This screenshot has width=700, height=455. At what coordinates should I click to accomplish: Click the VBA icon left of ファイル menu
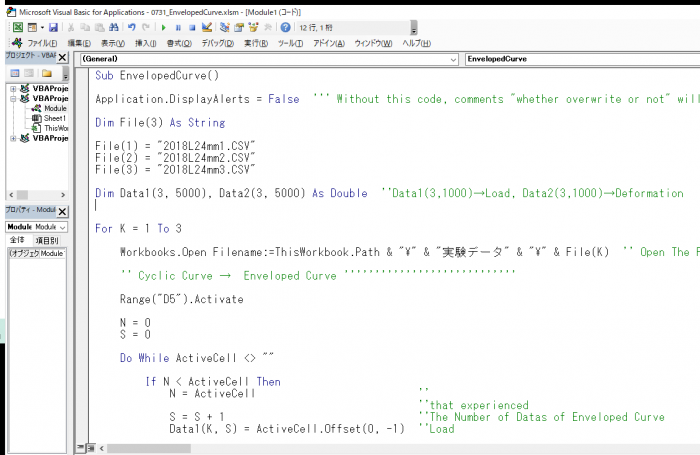[17, 43]
